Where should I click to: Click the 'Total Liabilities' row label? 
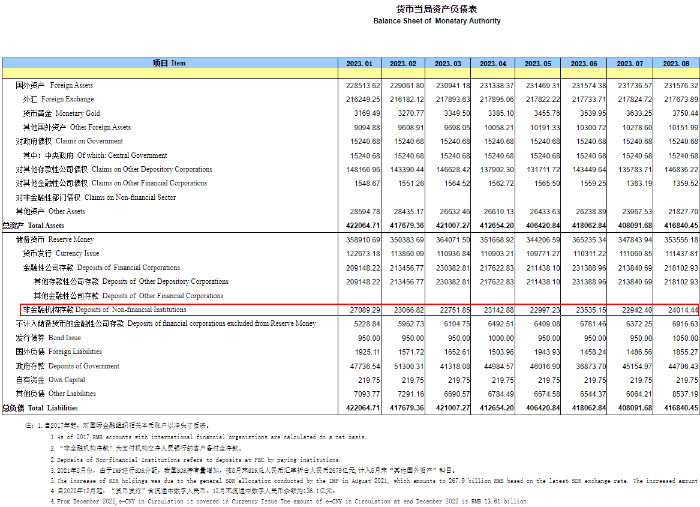(53, 408)
